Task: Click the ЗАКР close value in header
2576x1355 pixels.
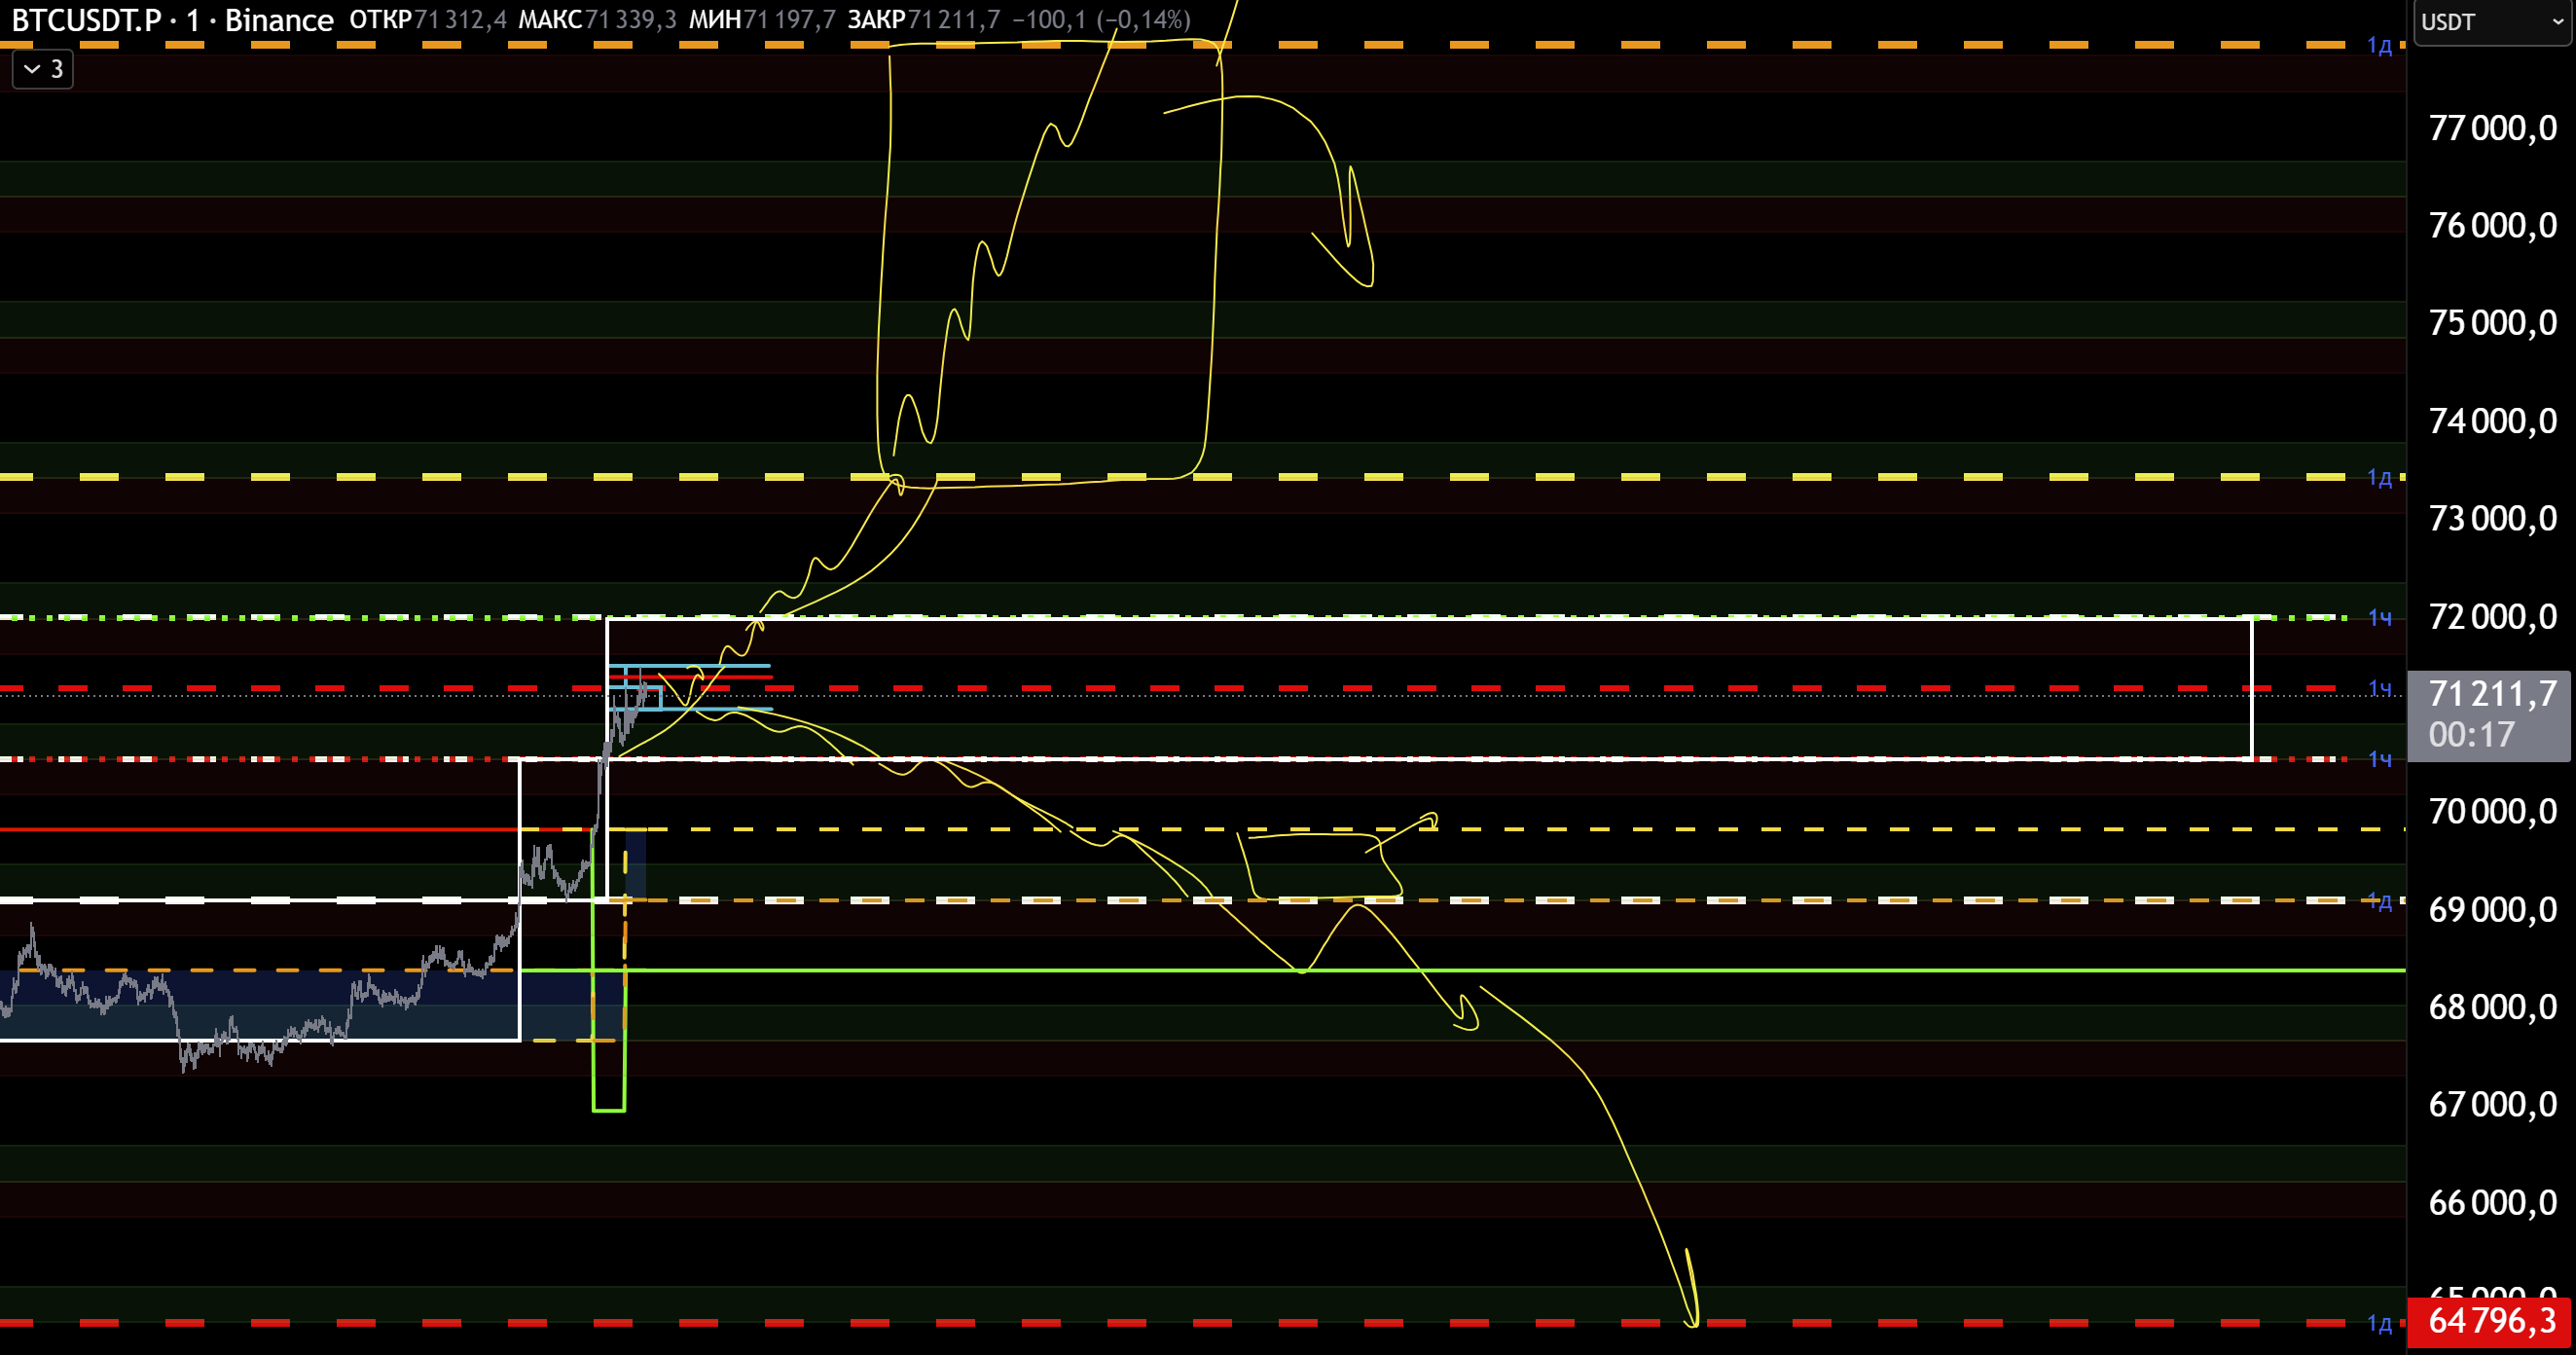Action: [x=952, y=20]
